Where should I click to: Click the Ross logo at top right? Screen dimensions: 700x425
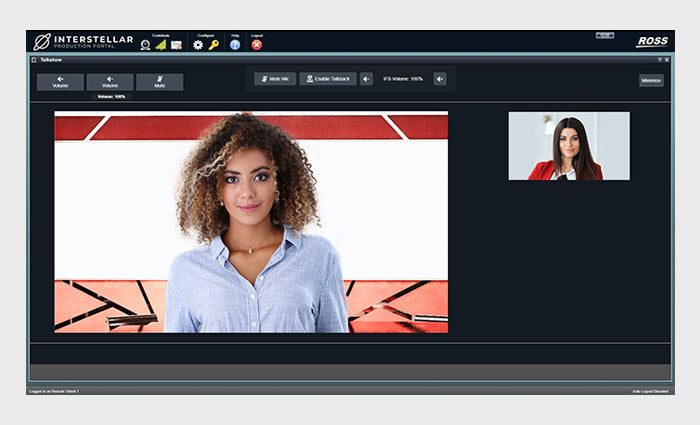click(x=651, y=42)
